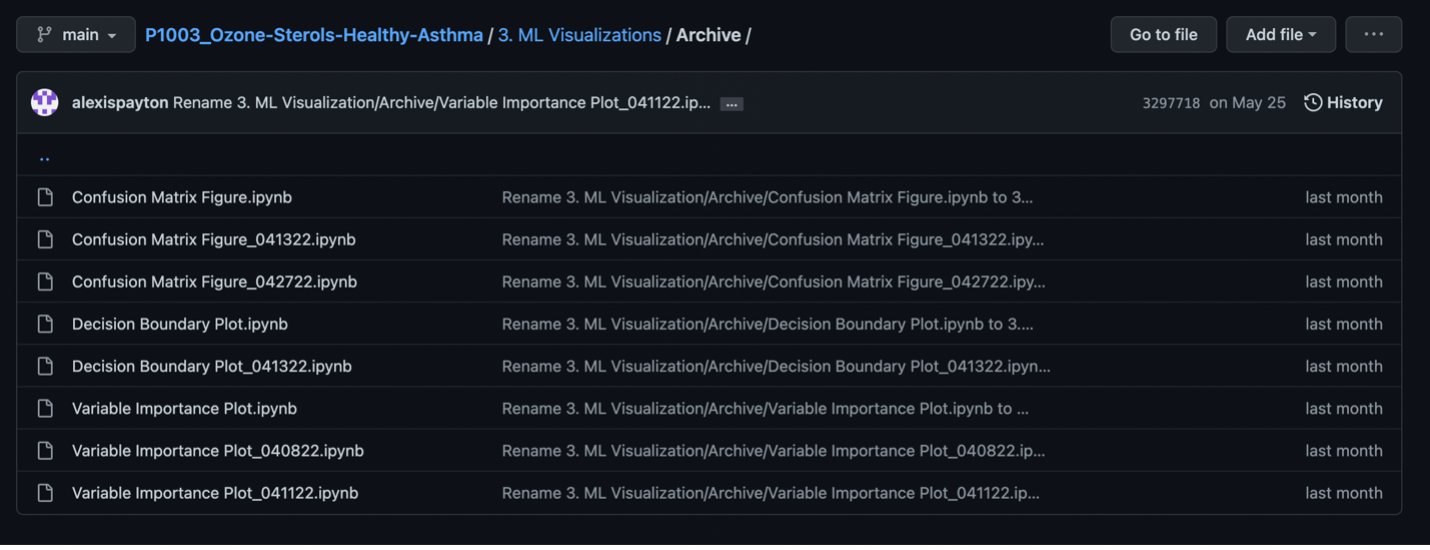
Task: Go up to parent directory (..)
Action: click(x=45, y=157)
